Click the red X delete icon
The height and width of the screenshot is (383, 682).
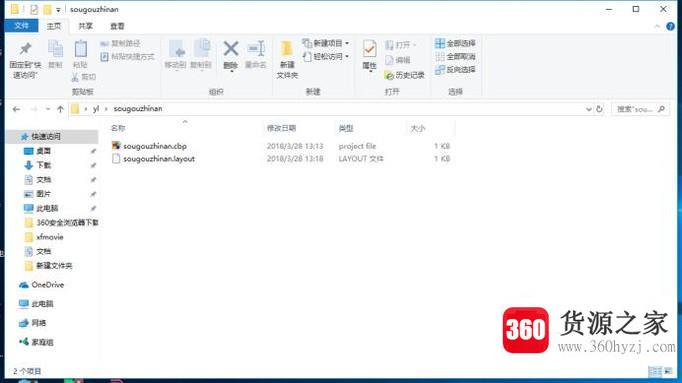(x=231, y=48)
